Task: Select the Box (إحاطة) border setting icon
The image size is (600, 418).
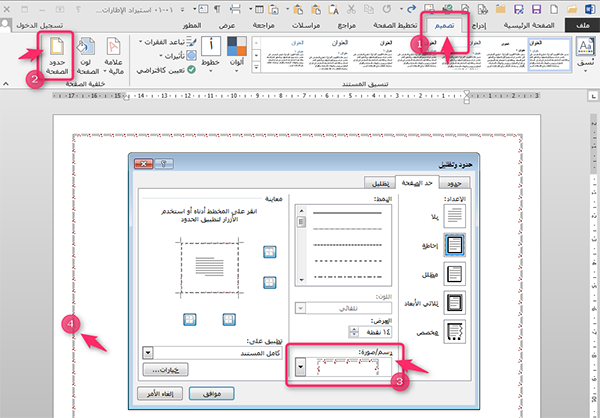Action: [x=452, y=243]
